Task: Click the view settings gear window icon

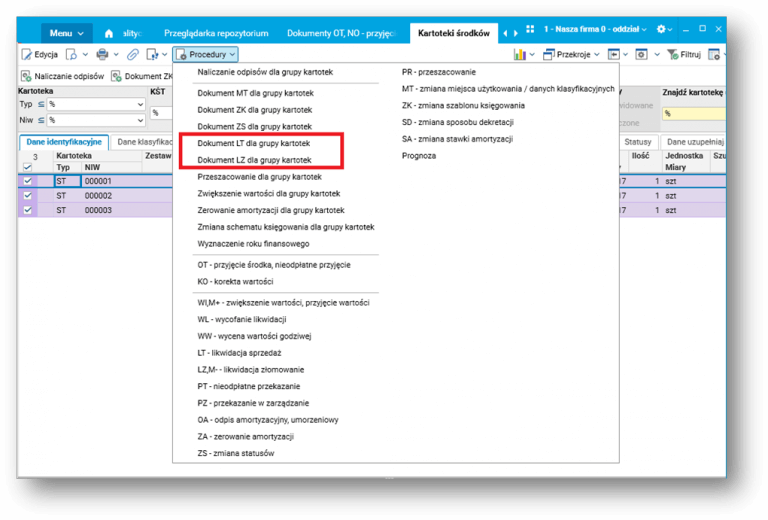Action: click(x=641, y=54)
